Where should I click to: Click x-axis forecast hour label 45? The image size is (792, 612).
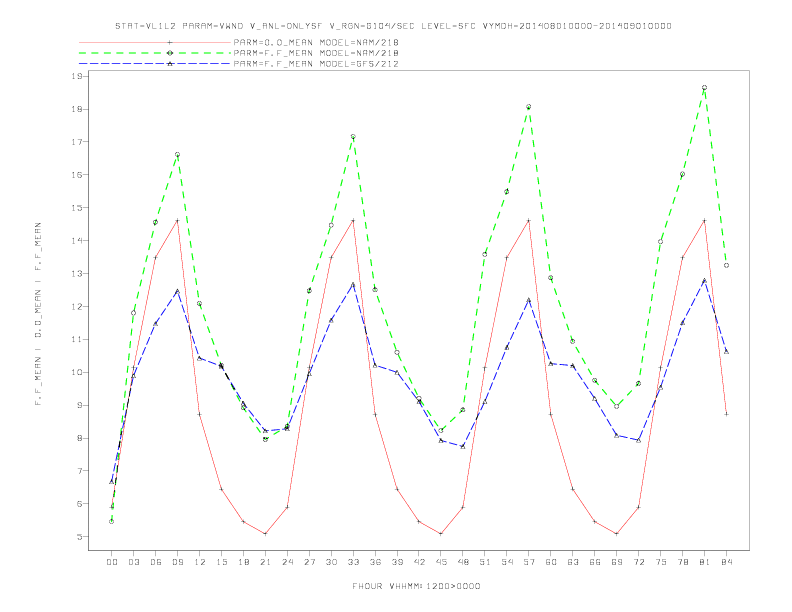pyautogui.click(x=441, y=562)
